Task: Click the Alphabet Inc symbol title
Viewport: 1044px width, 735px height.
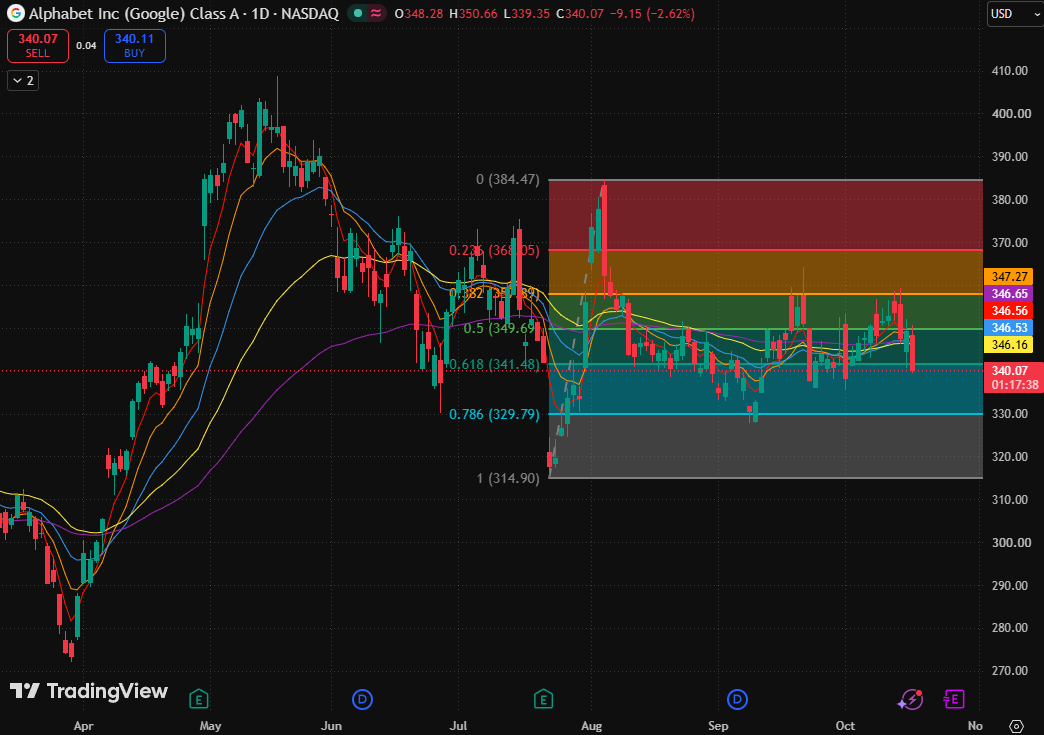Action: click(184, 13)
